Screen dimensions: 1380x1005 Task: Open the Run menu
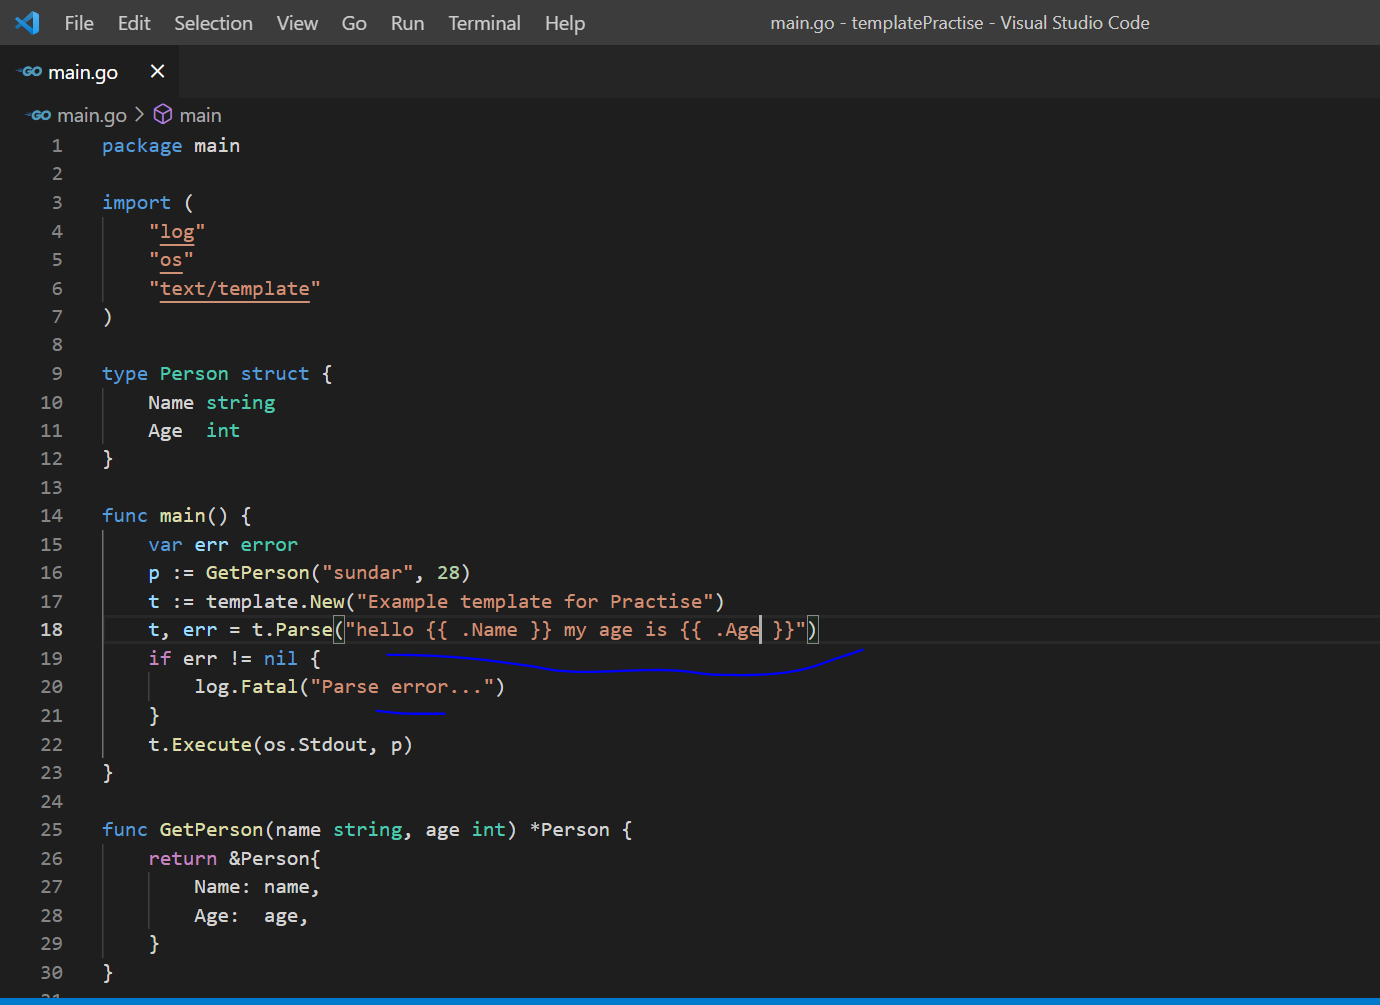pos(407,22)
